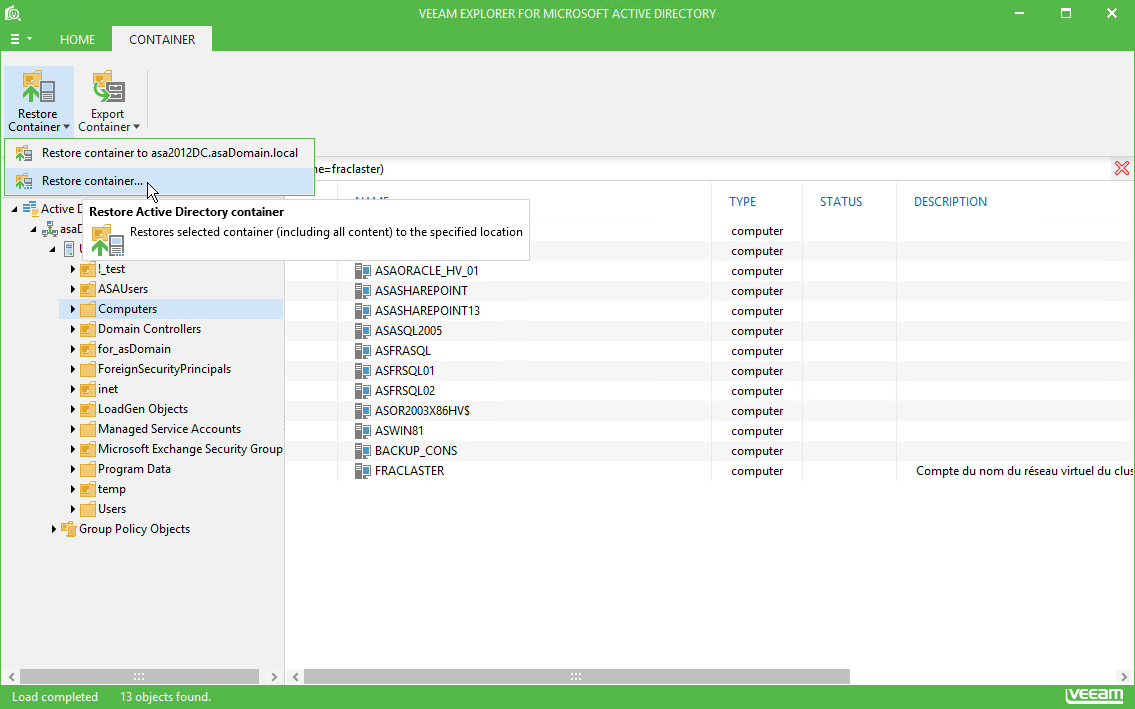1135x709 pixels.
Task: Click the Veeam logo in status bar
Action: coord(1094,696)
